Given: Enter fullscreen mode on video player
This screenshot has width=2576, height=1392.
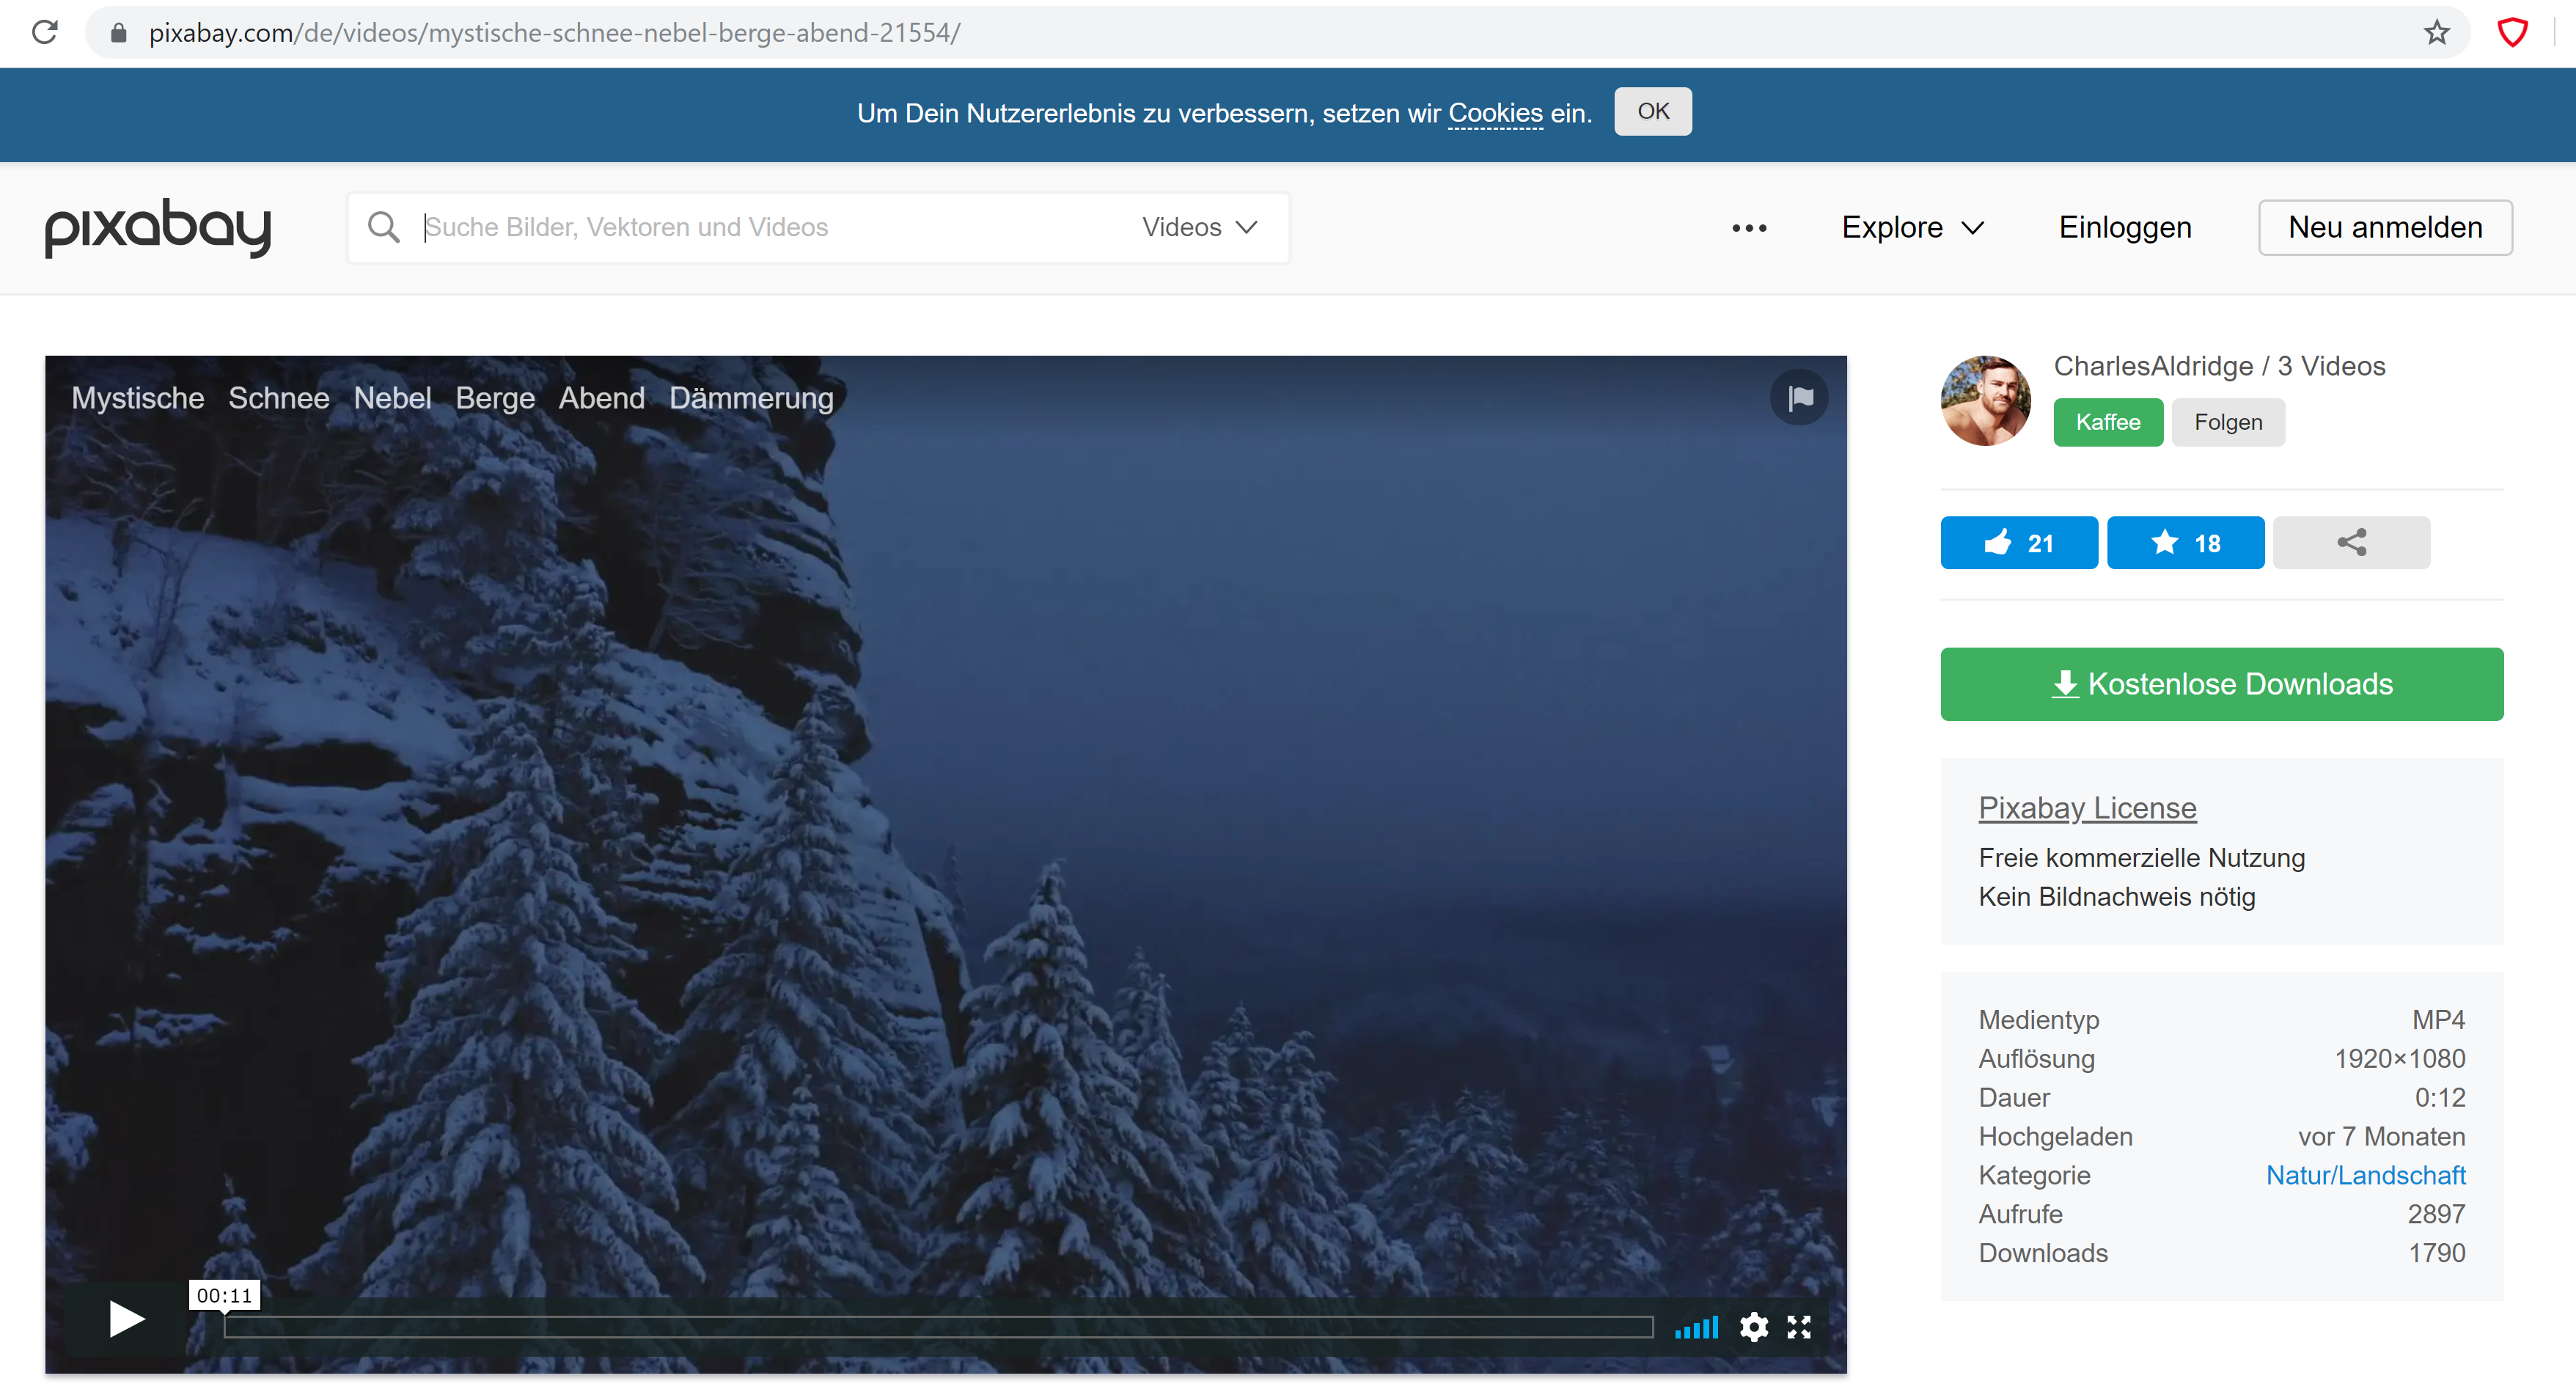Looking at the screenshot, I should [x=1799, y=1327].
